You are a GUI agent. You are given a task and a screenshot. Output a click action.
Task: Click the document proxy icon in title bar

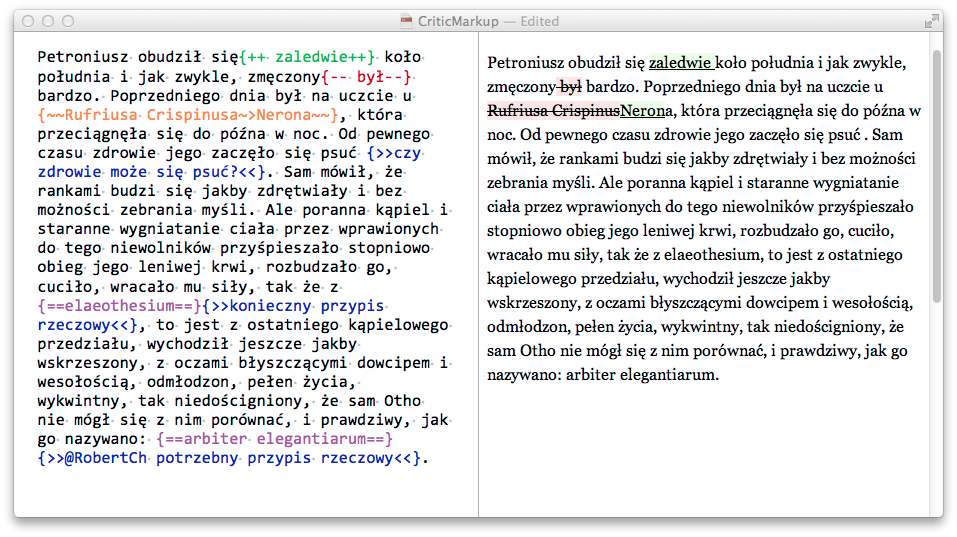(406, 21)
